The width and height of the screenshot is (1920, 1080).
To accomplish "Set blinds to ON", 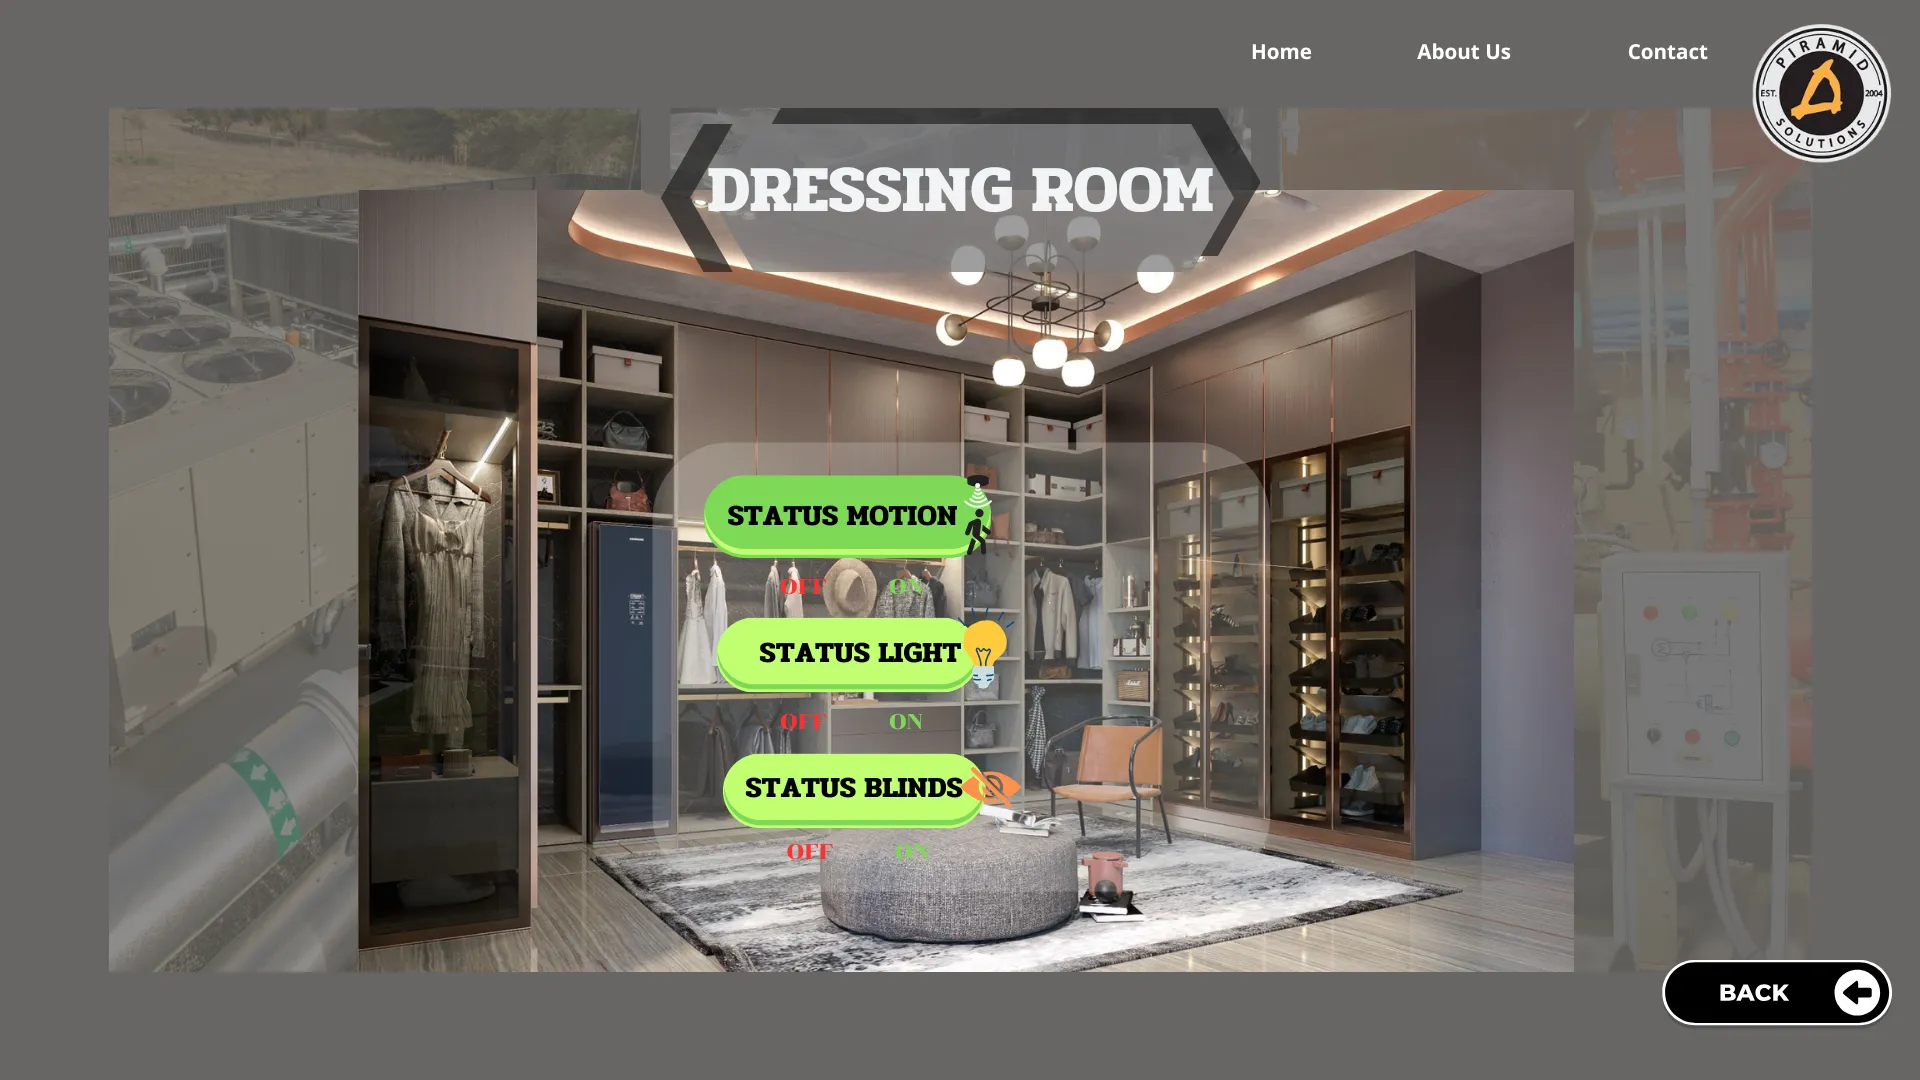I will [x=911, y=852].
